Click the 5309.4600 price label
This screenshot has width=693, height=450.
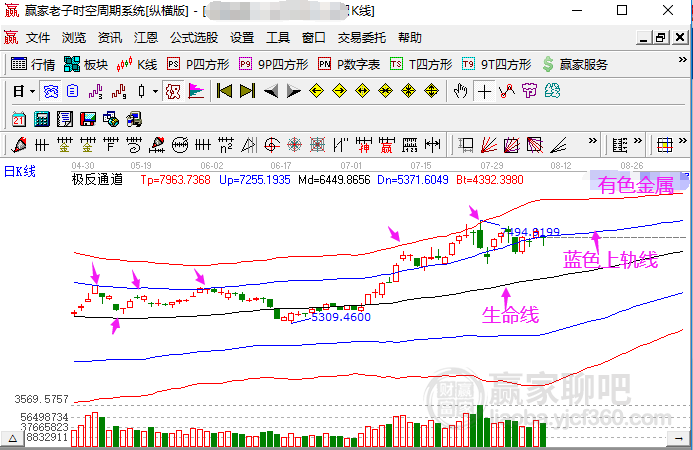click(x=341, y=317)
